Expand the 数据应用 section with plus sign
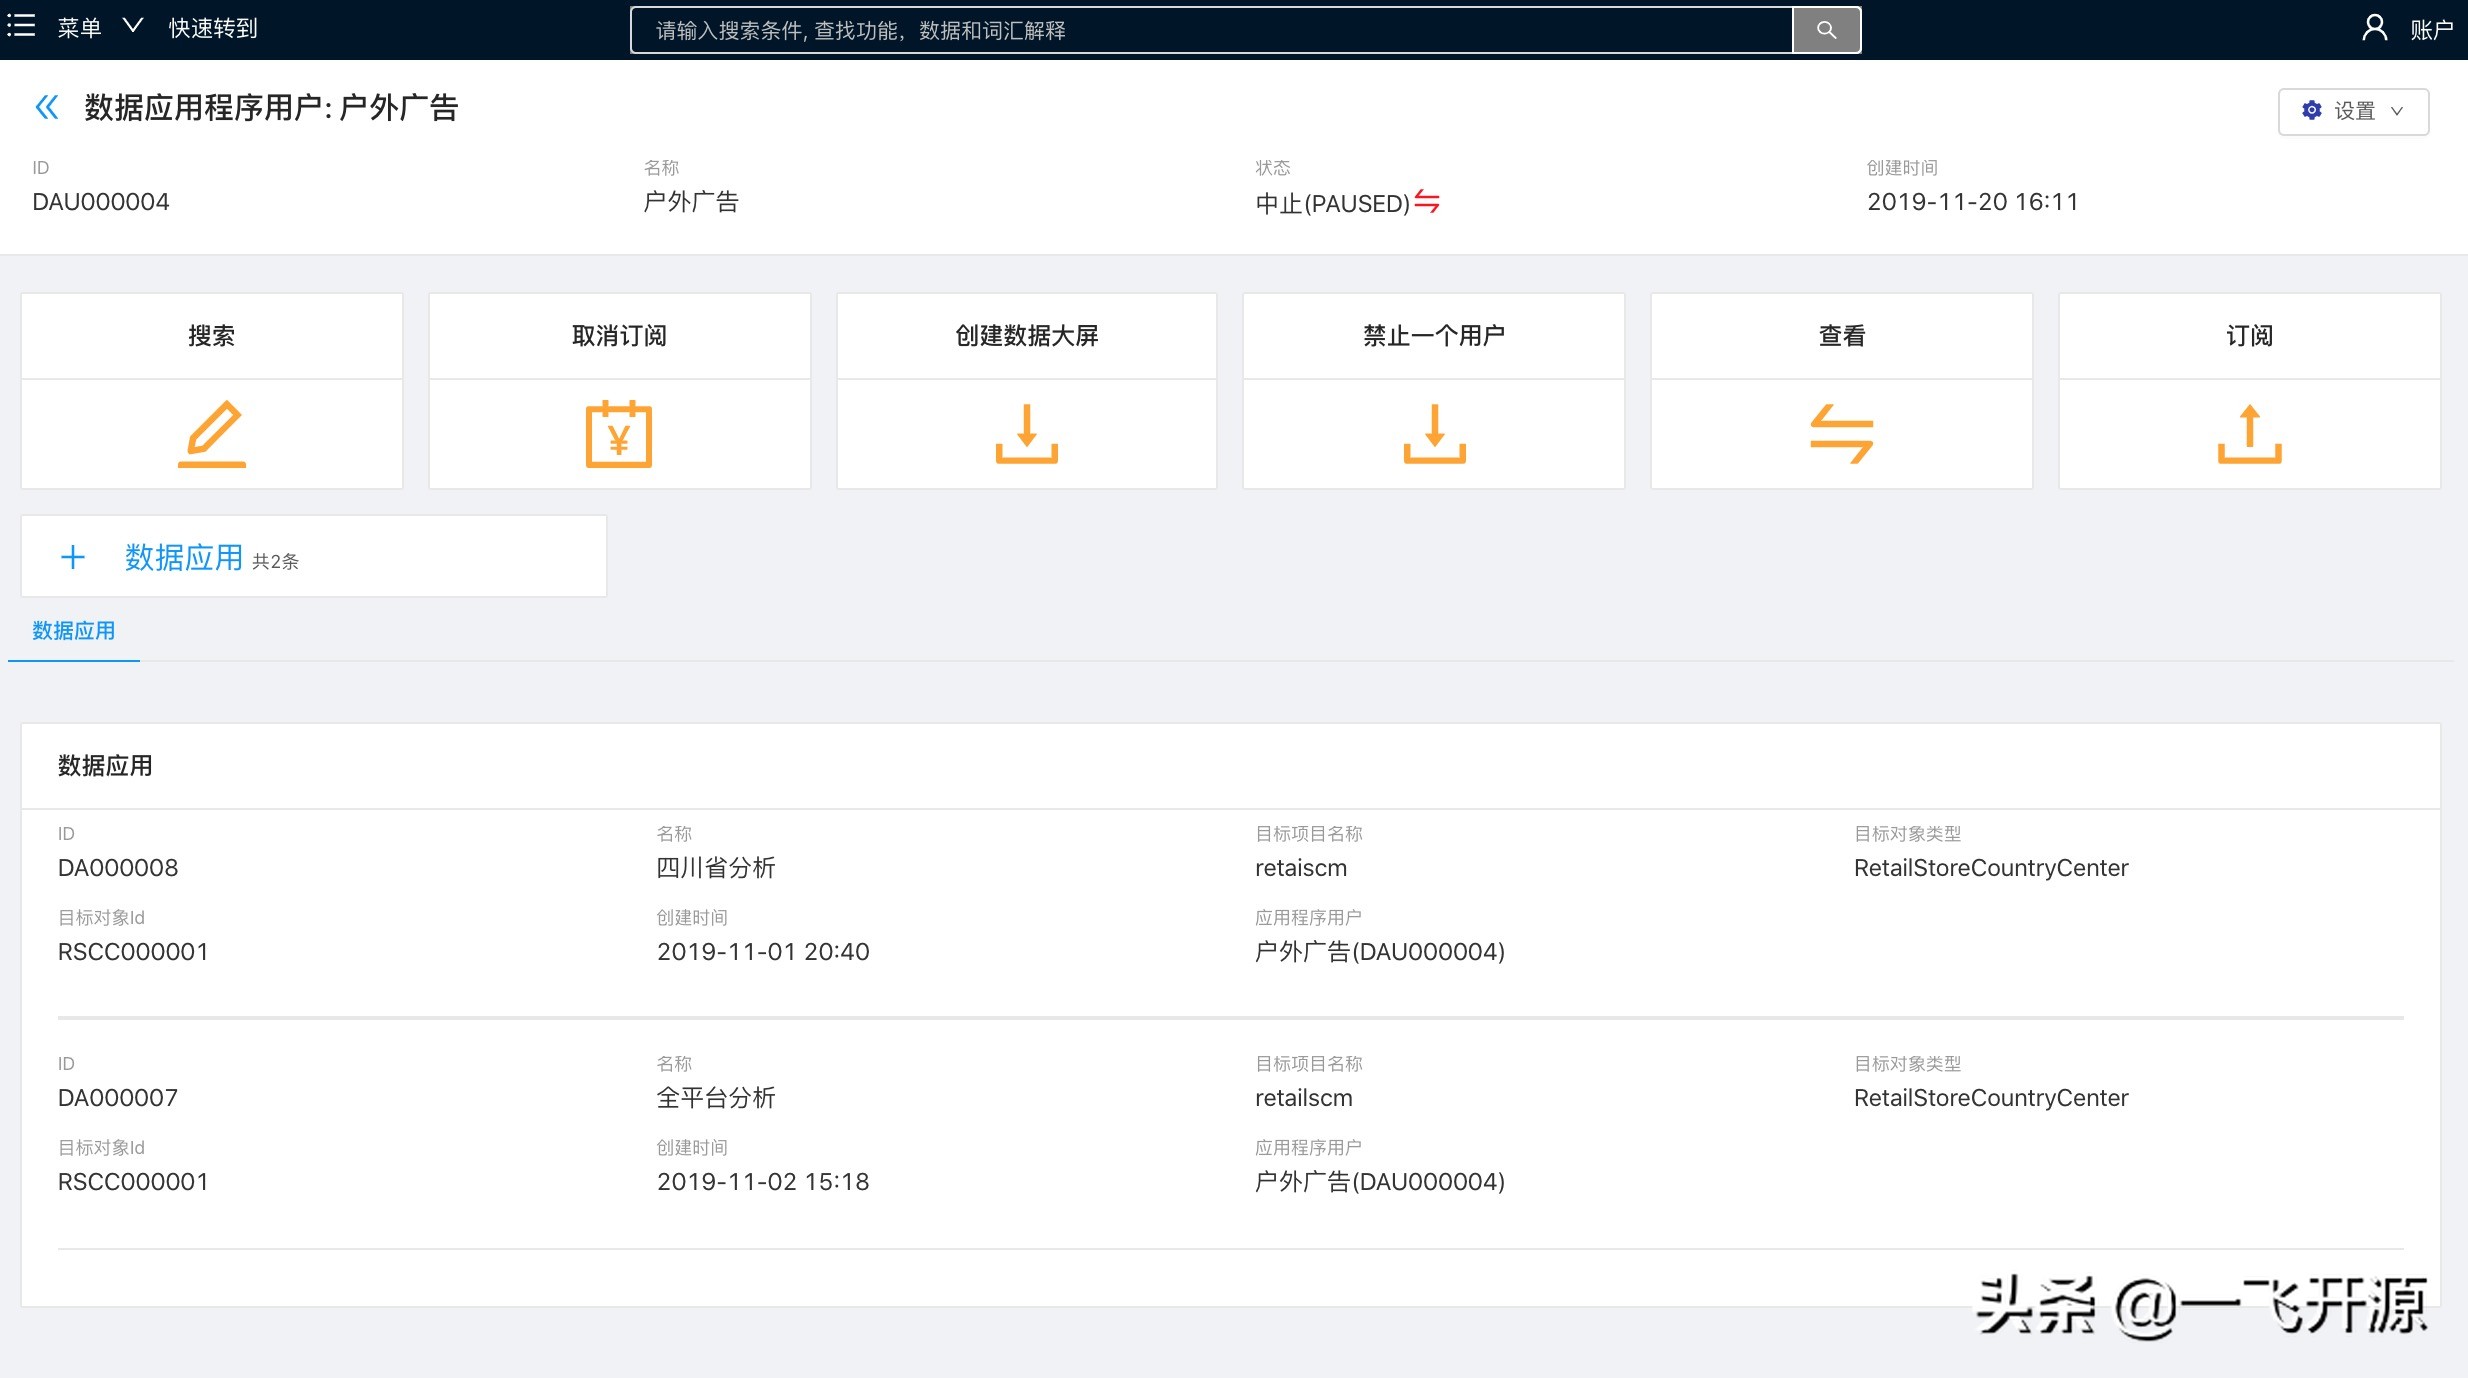2468x1378 pixels. pyautogui.click(x=73, y=556)
